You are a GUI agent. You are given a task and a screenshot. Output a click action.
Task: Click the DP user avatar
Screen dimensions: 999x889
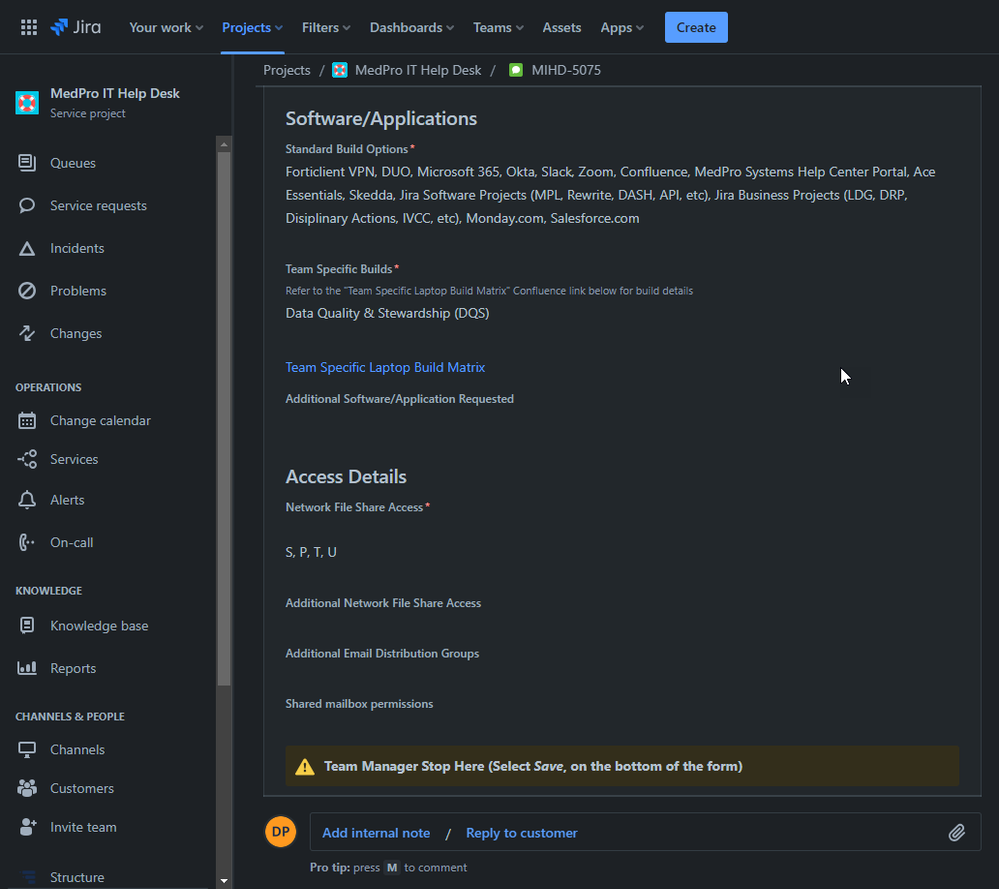[280, 832]
